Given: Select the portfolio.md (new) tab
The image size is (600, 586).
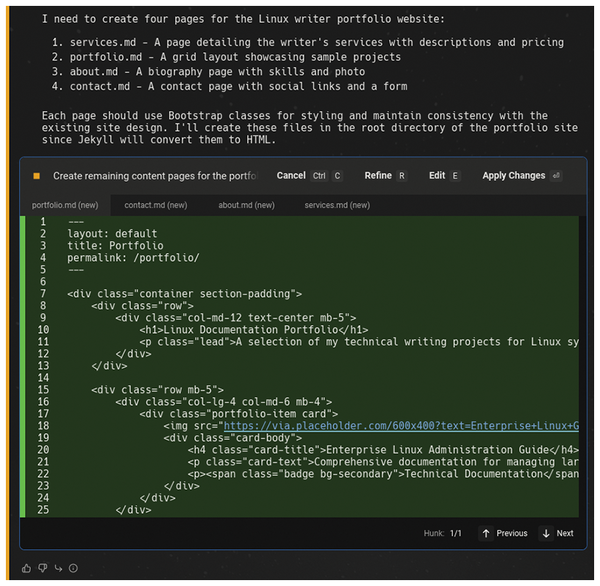Looking at the screenshot, I should tap(67, 205).
